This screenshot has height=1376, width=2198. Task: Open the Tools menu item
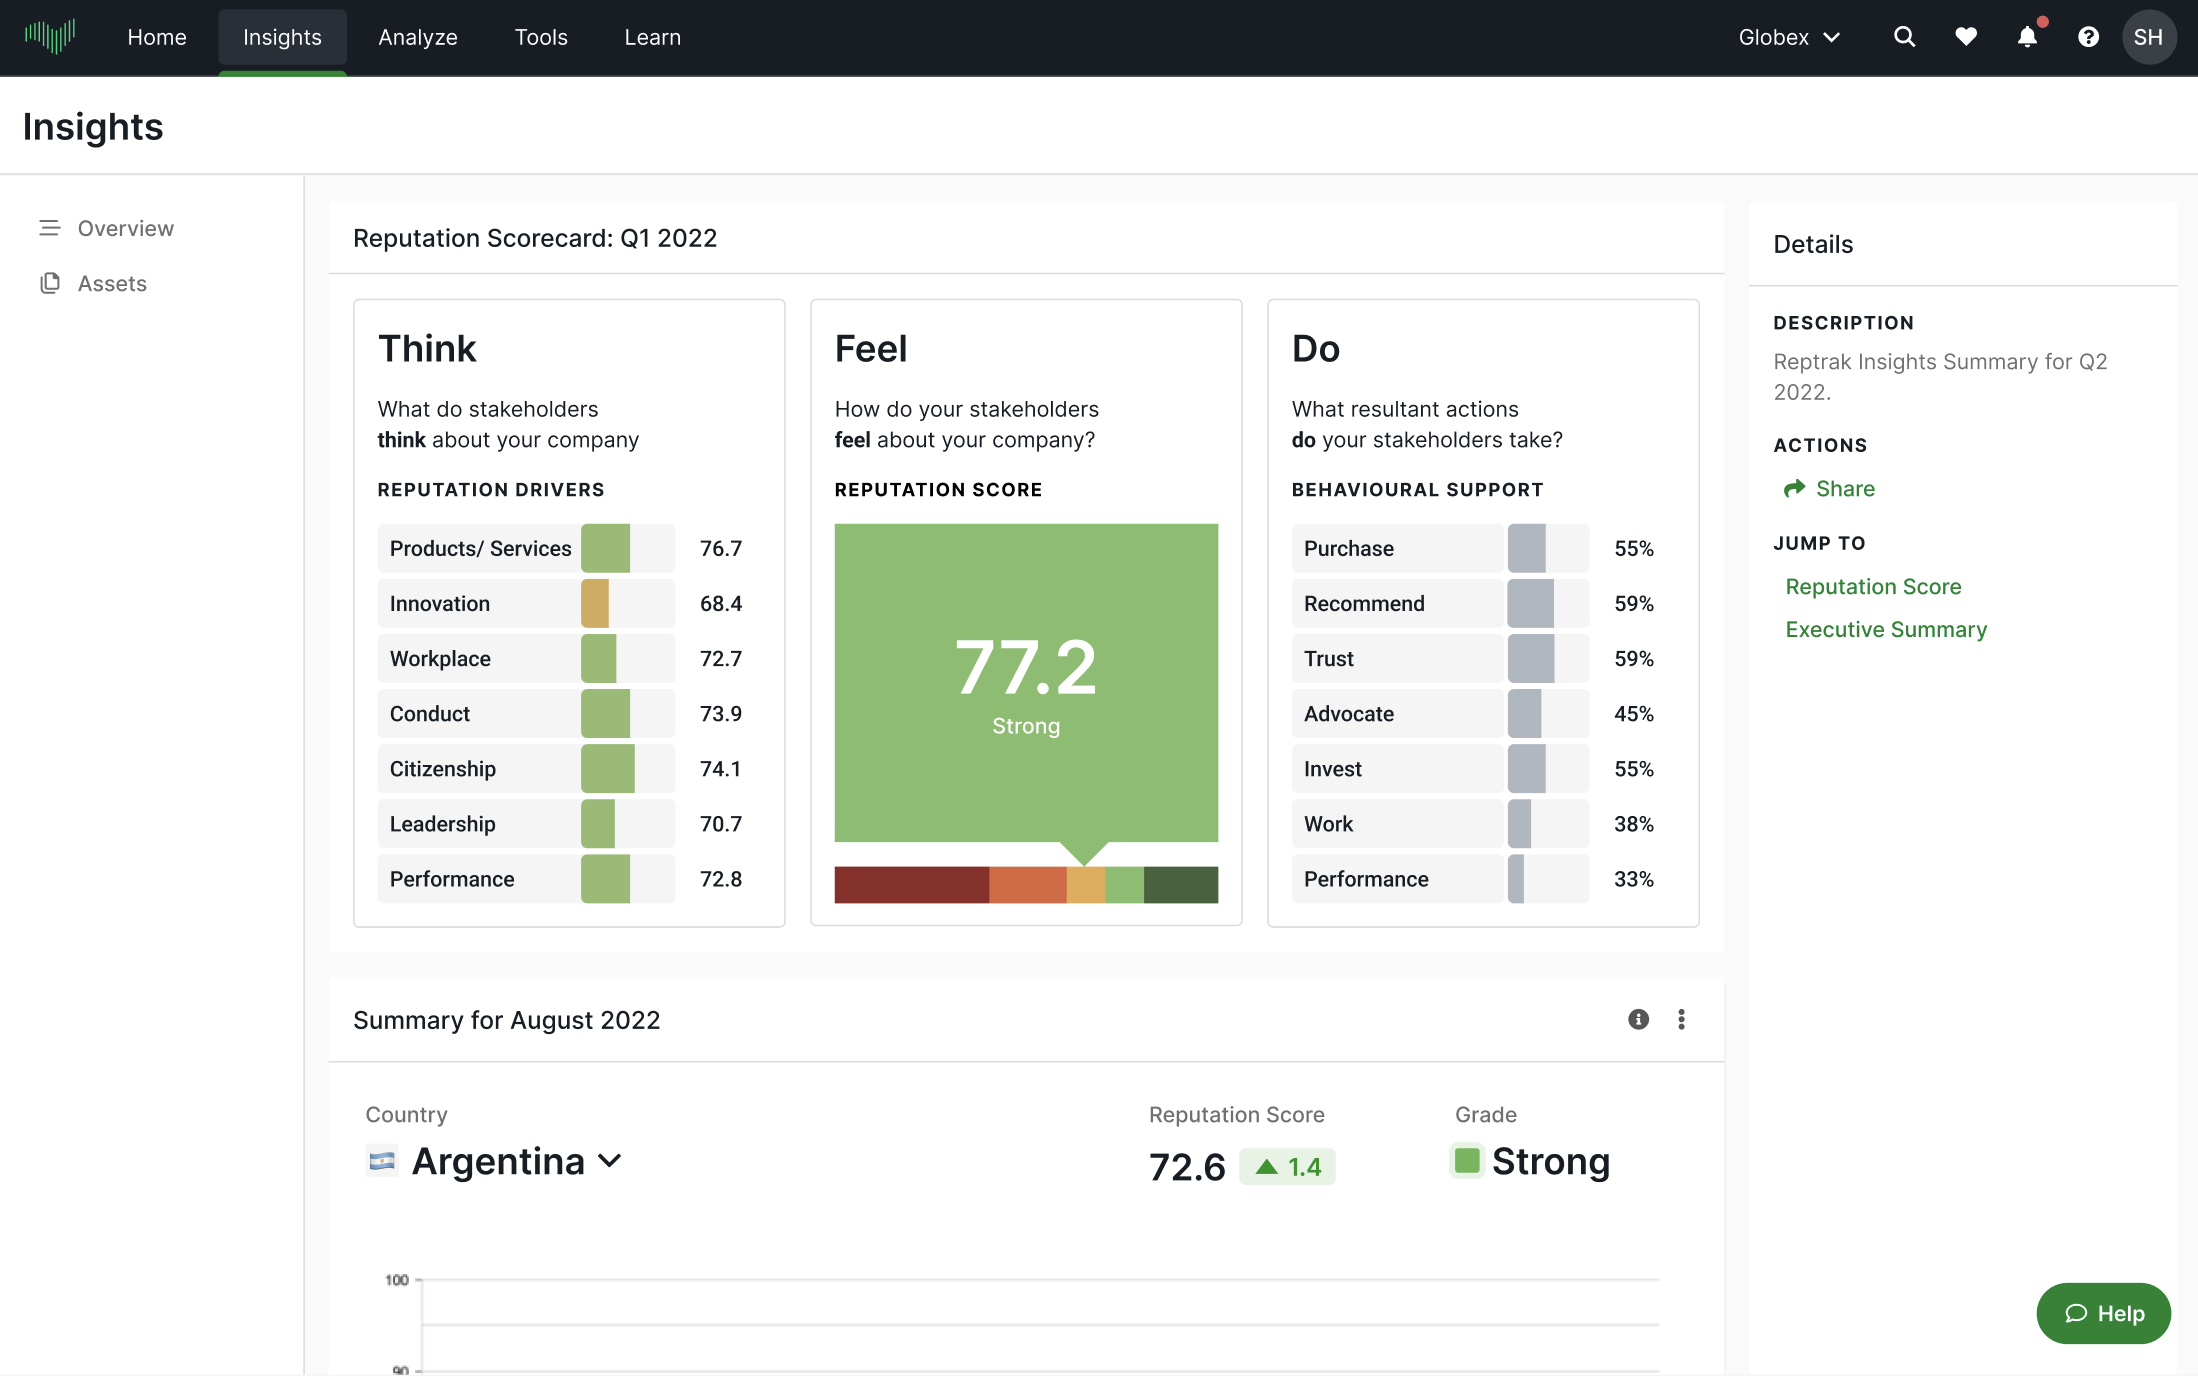tap(541, 37)
